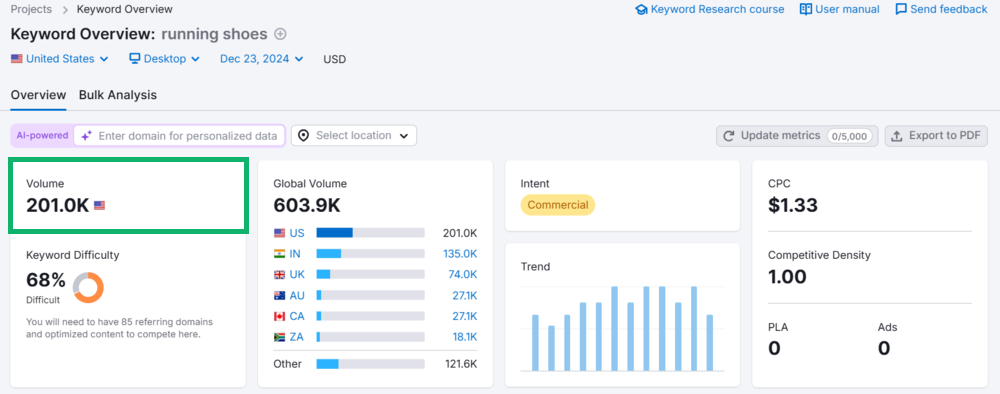Click the 0/5,000 metrics counter
The height and width of the screenshot is (394, 1000).
pyautogui.click(x=849, y=136)
